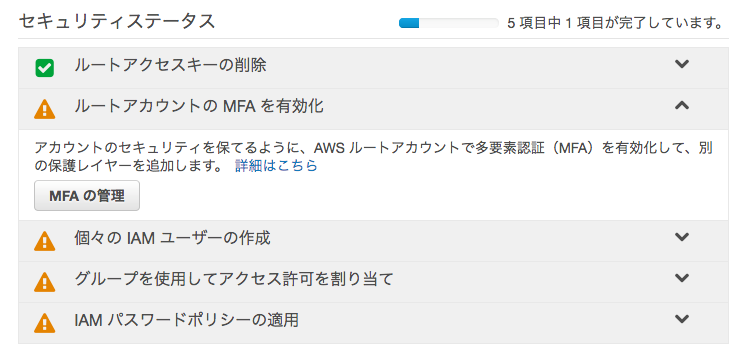
Task: Expand the グループを使用してアクセス許可 row chevron
Action: [682, 277]
